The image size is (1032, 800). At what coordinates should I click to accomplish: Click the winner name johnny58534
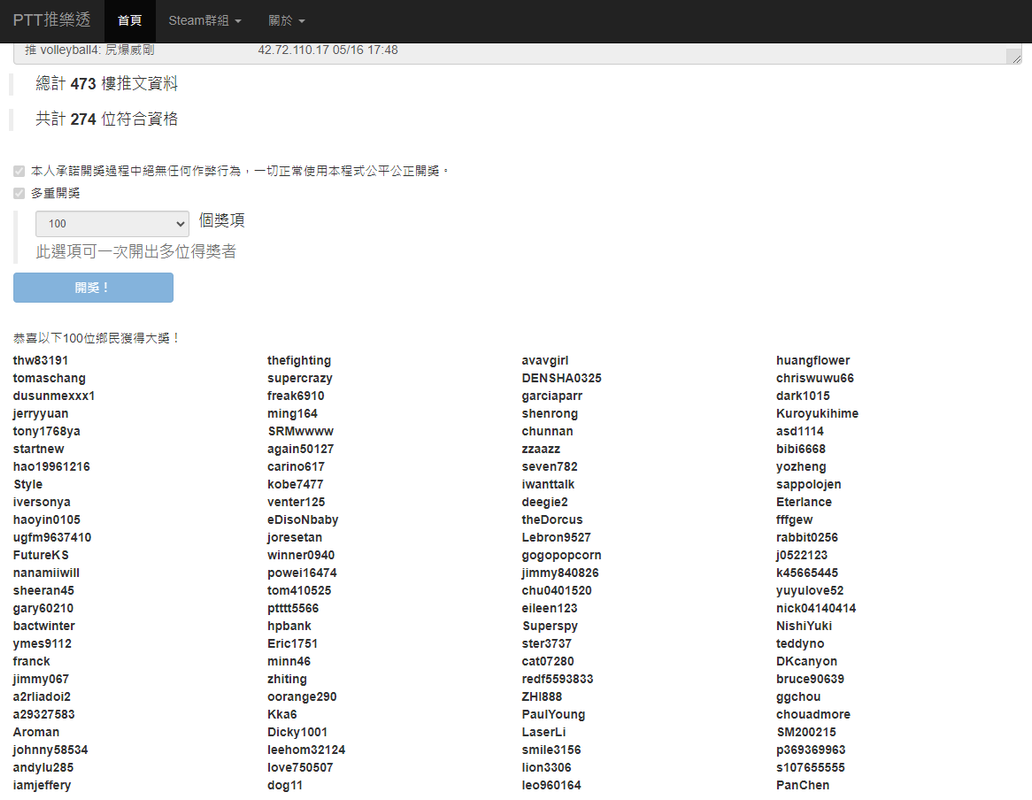point(51,750)
